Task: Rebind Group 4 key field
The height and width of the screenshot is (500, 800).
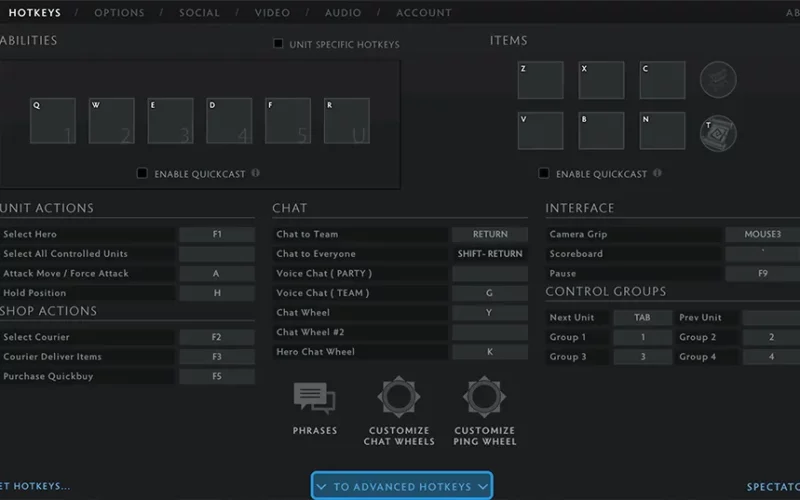Action: click(771, 357)
